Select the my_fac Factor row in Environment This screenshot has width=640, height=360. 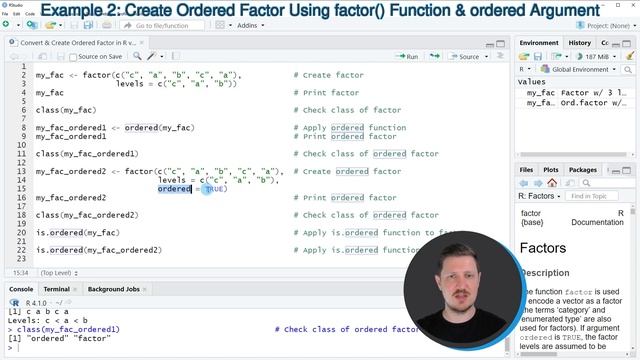coord(576,93)
